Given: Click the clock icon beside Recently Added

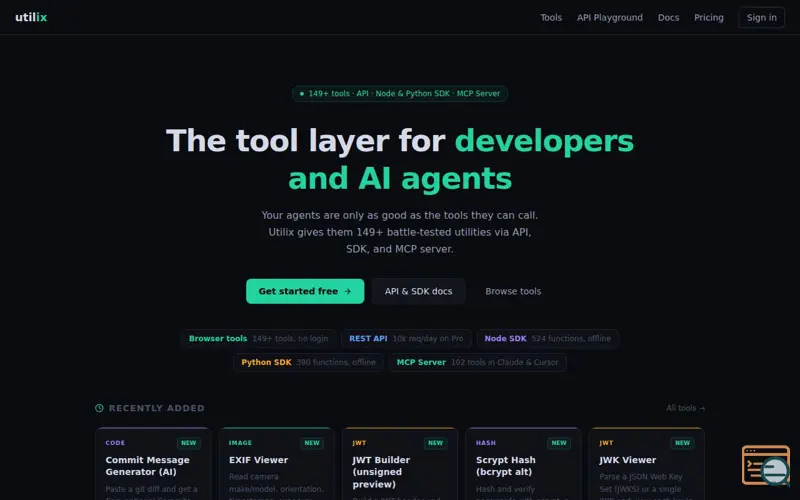Looking at the screenshot, I should pyautogui.click(x=99, y=408).
